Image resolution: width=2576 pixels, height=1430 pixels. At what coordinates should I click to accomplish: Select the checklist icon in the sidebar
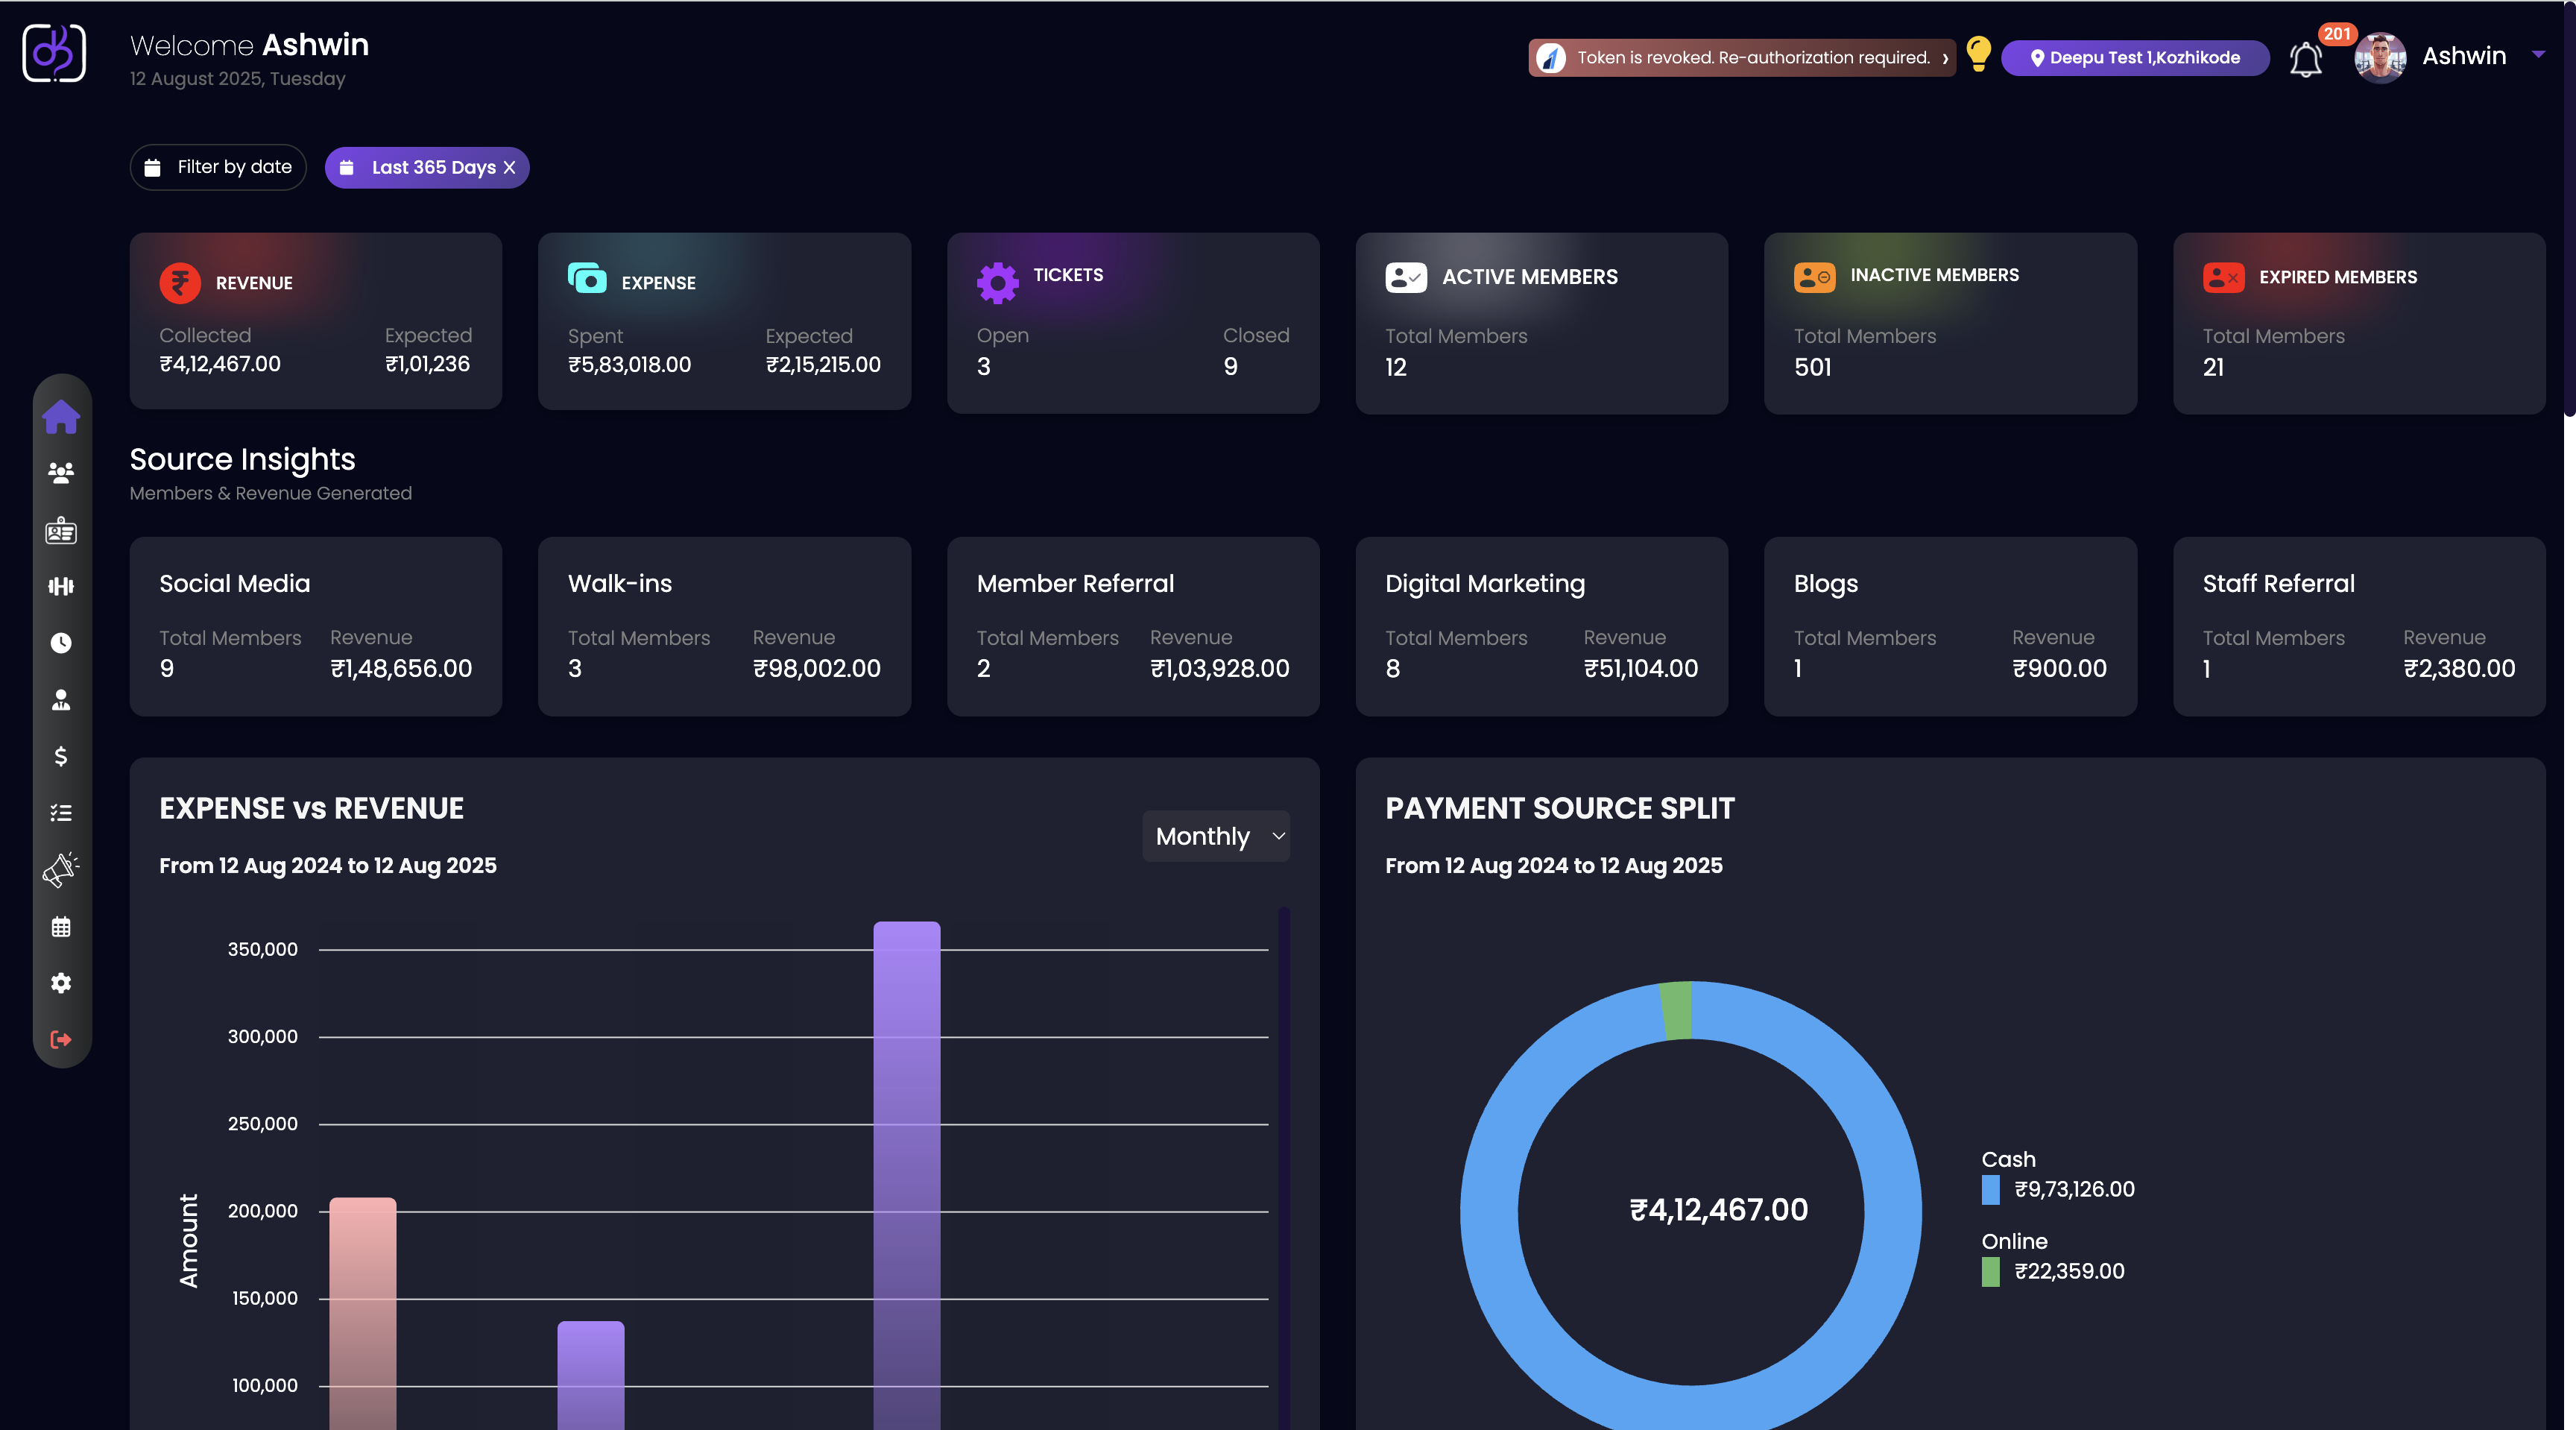(61, 813)
